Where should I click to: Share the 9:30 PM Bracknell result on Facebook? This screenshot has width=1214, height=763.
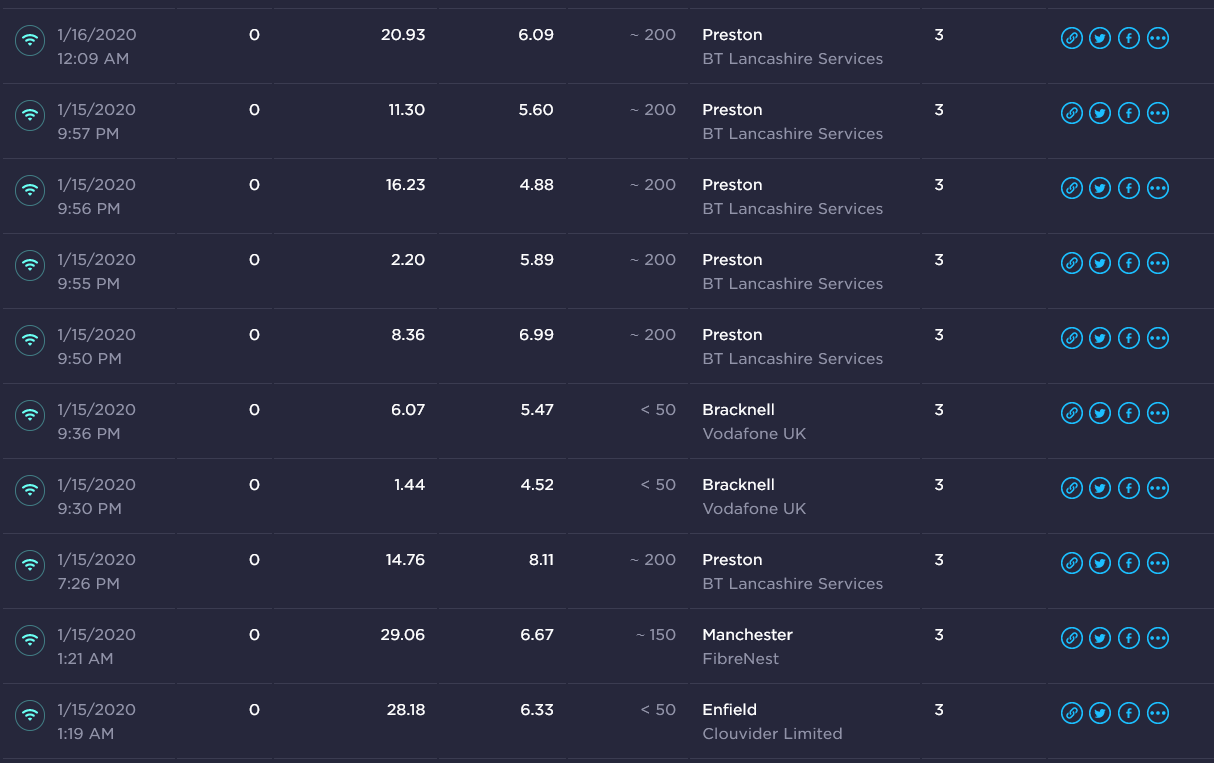click(x=1129, y=489)
